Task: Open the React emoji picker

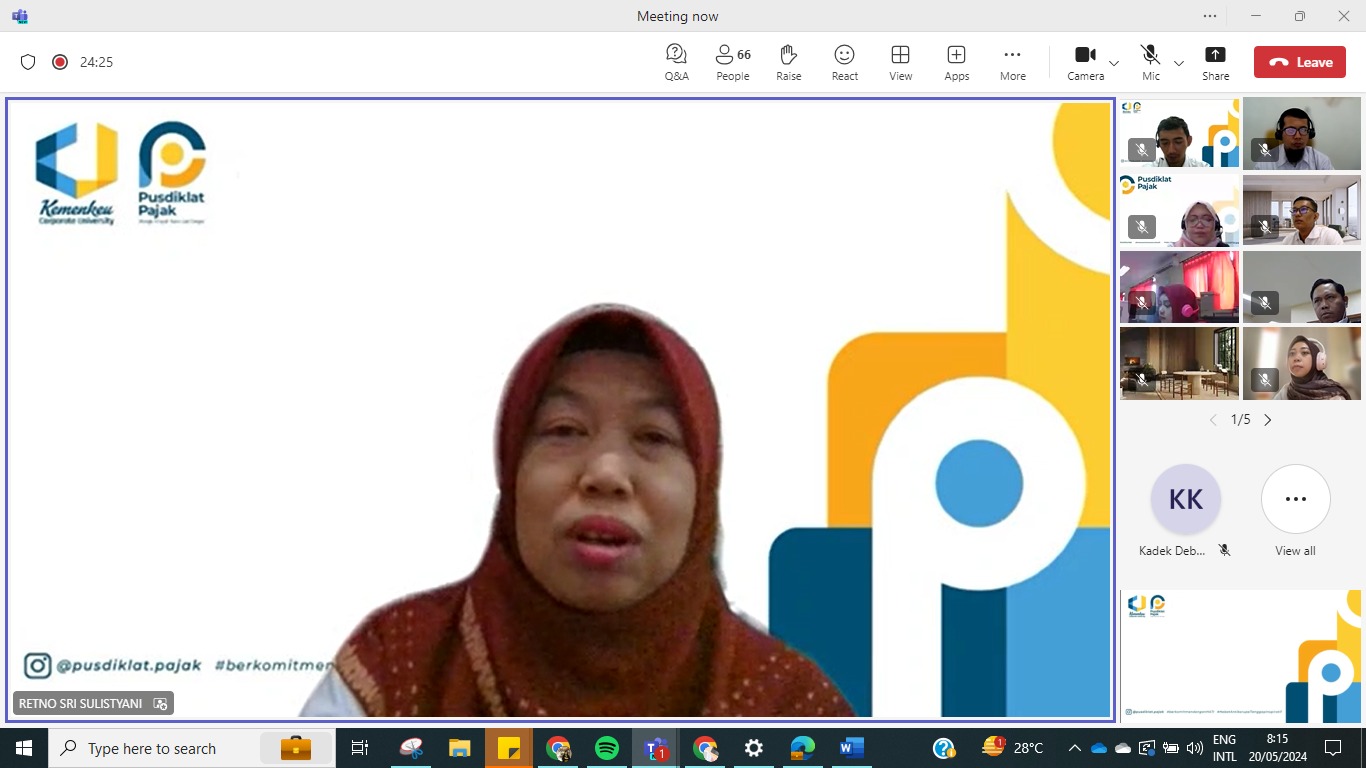Action: point(844,61)
